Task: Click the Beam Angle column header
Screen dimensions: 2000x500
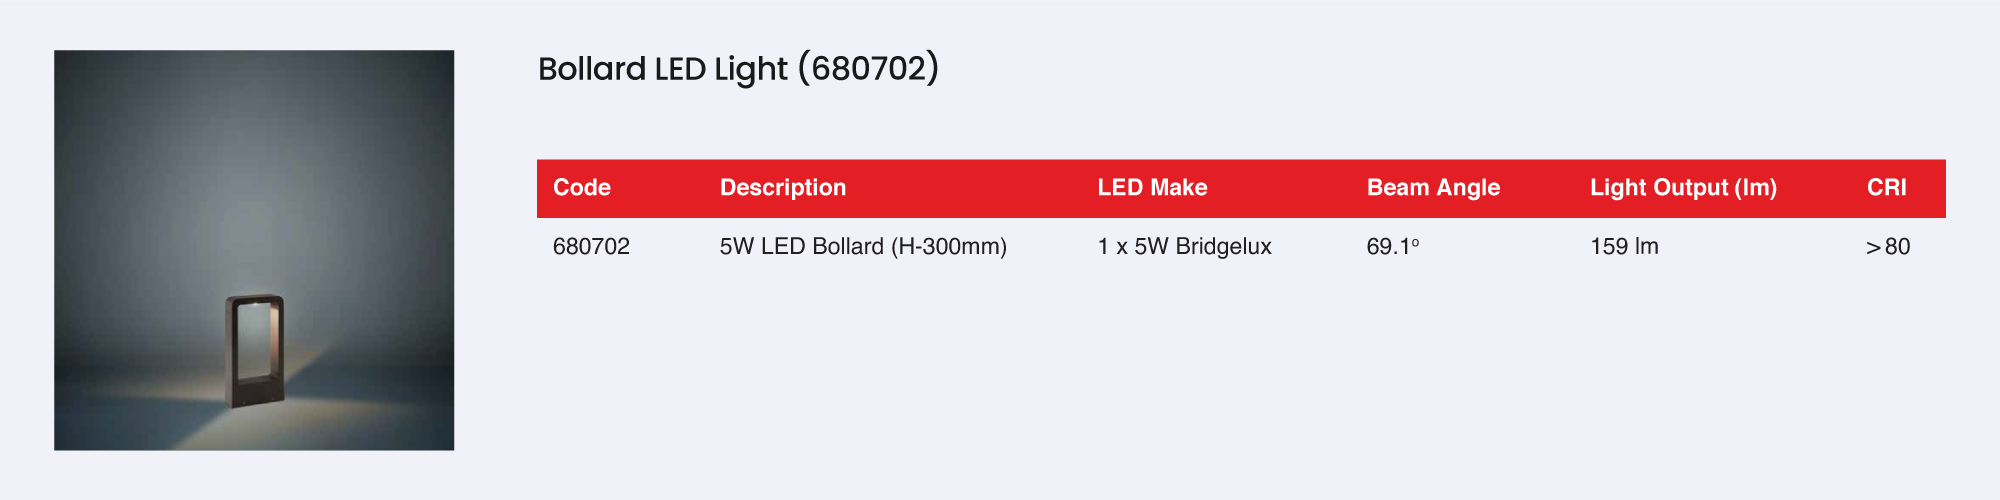Action: click(1433, 188)
